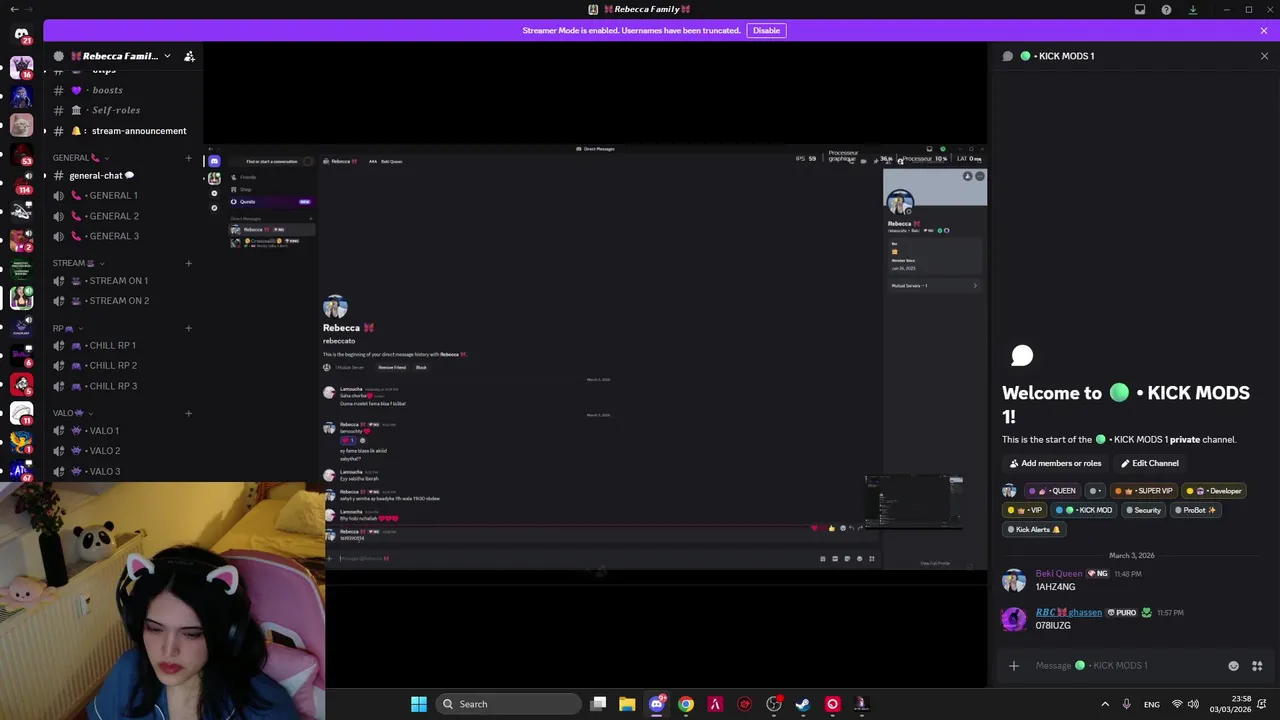
Task: Dismiss the Streamer Mode banner
Action: (1264, 30)
